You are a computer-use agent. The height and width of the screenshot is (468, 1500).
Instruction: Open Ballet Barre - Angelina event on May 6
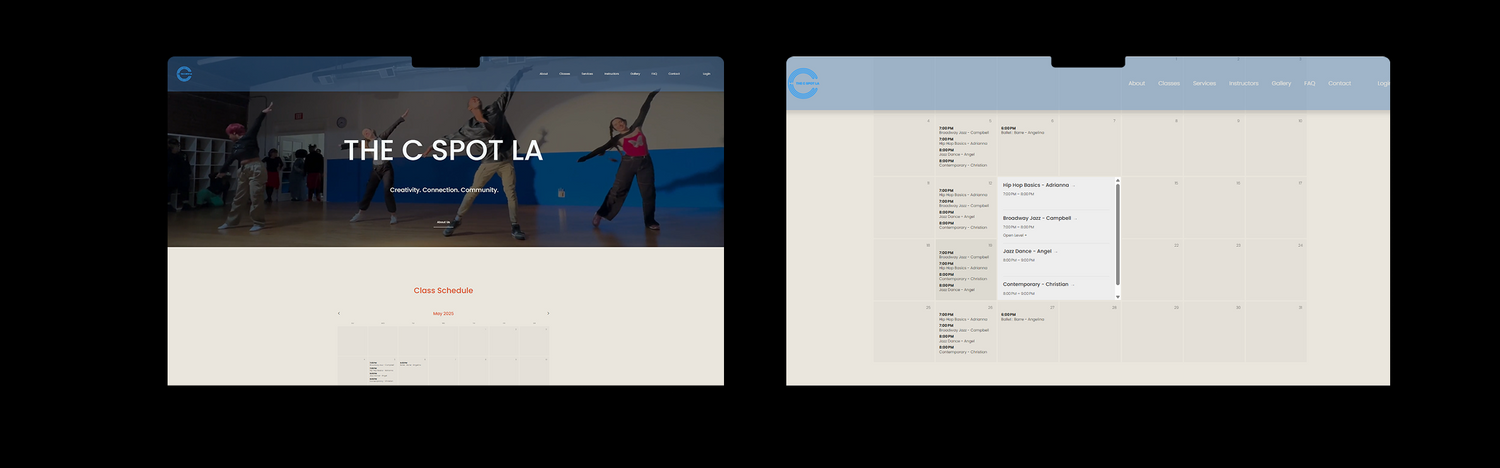tap(1023, 131)
